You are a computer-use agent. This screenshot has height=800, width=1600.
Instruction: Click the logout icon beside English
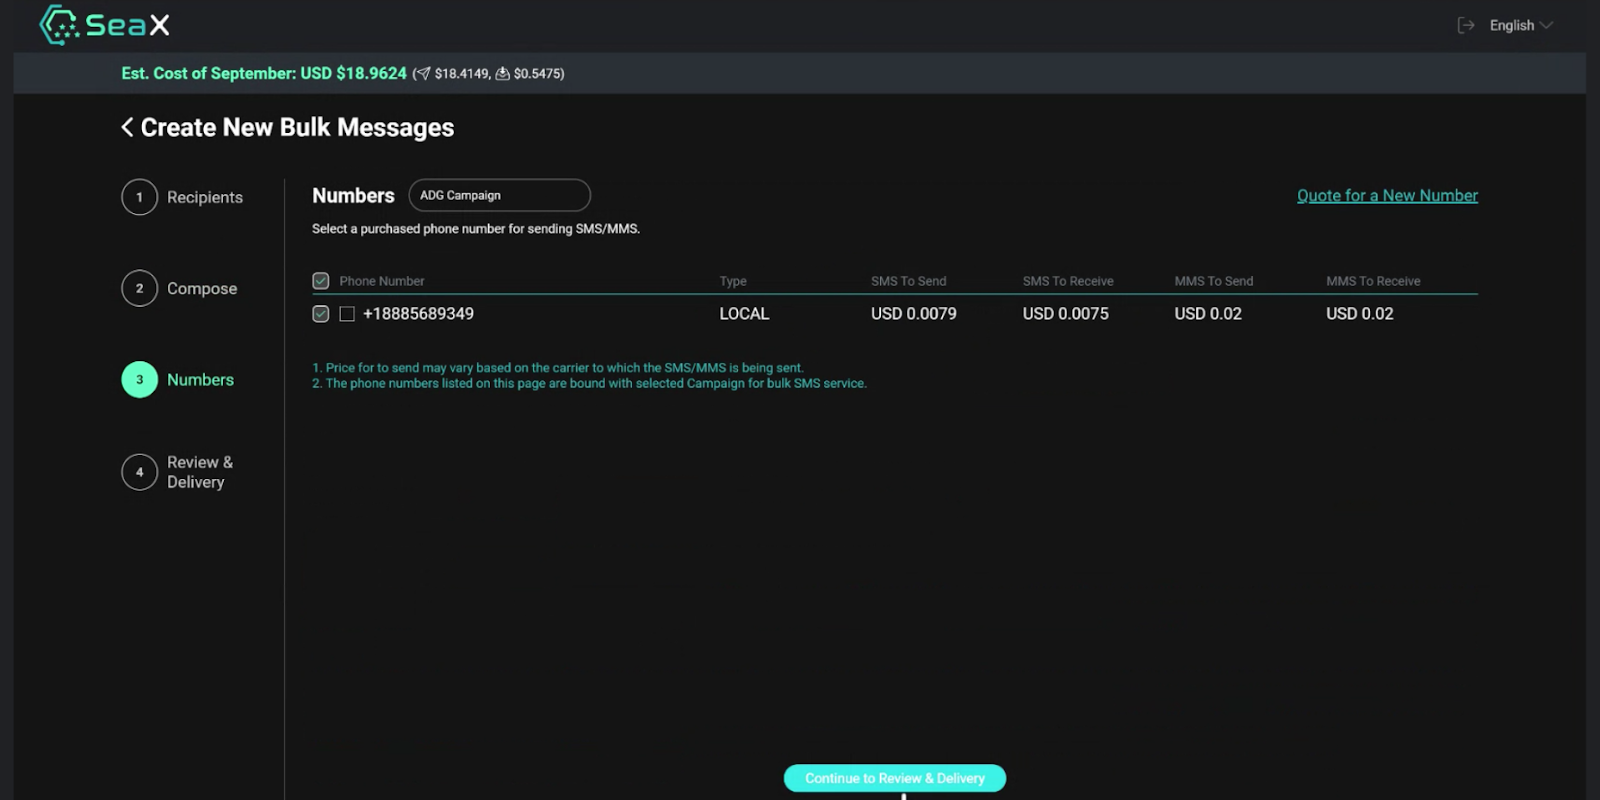[x=1466, y=25]
